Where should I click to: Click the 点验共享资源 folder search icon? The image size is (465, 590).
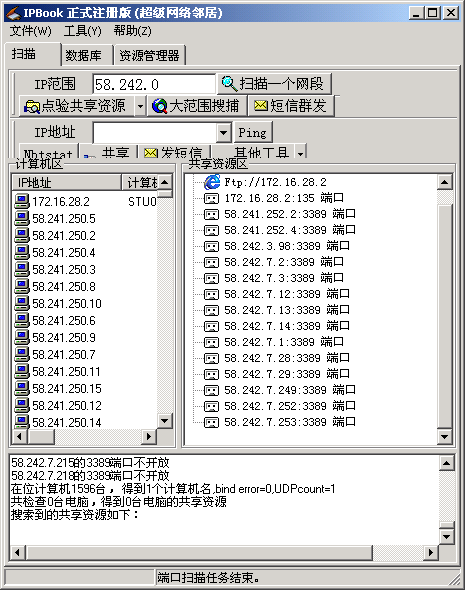click(32, 106)
